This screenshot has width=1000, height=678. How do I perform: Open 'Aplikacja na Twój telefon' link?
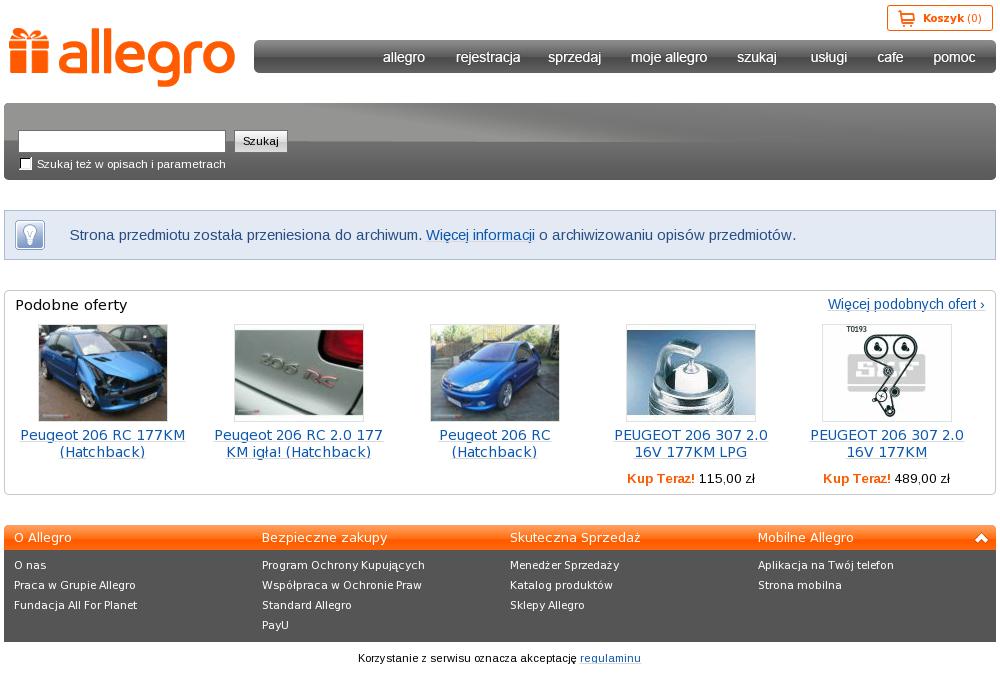coord(826,565)
